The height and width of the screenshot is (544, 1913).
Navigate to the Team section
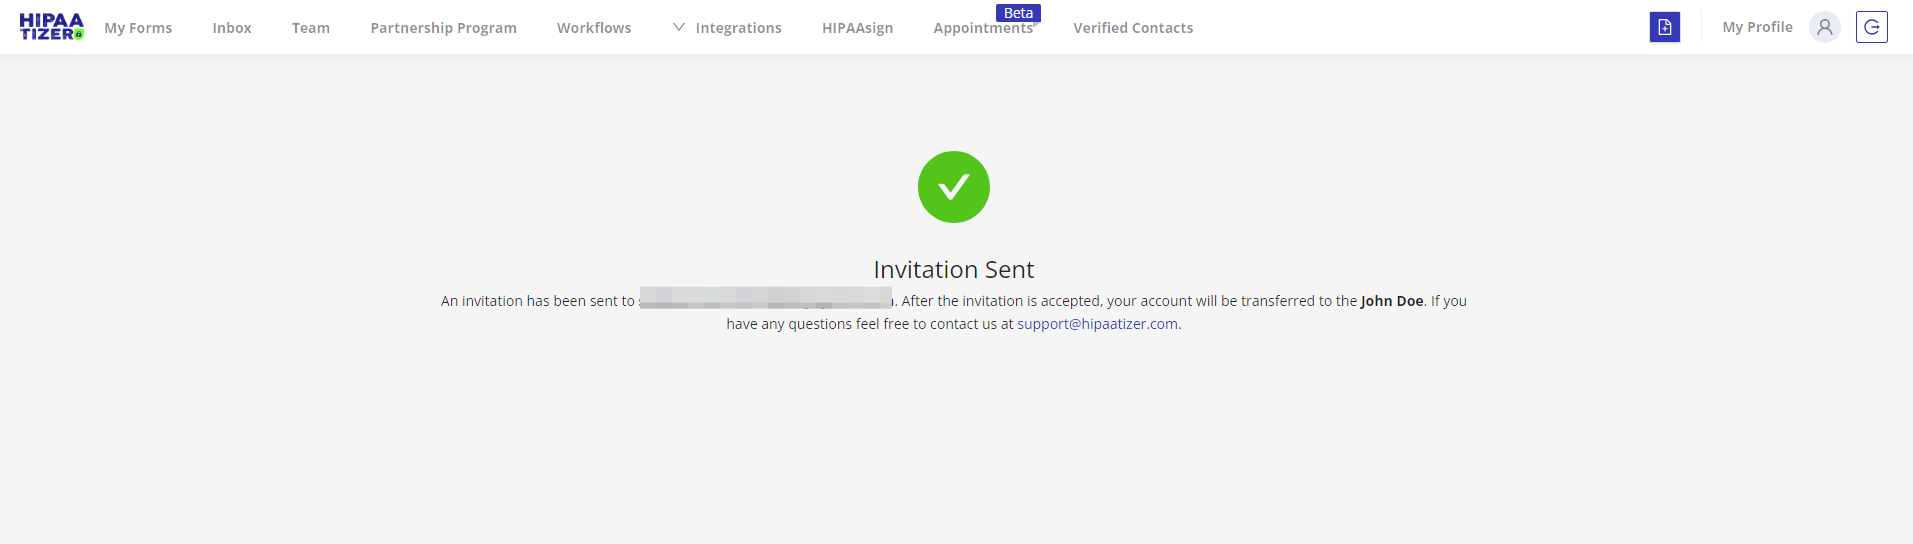click(x=311, y=28)
